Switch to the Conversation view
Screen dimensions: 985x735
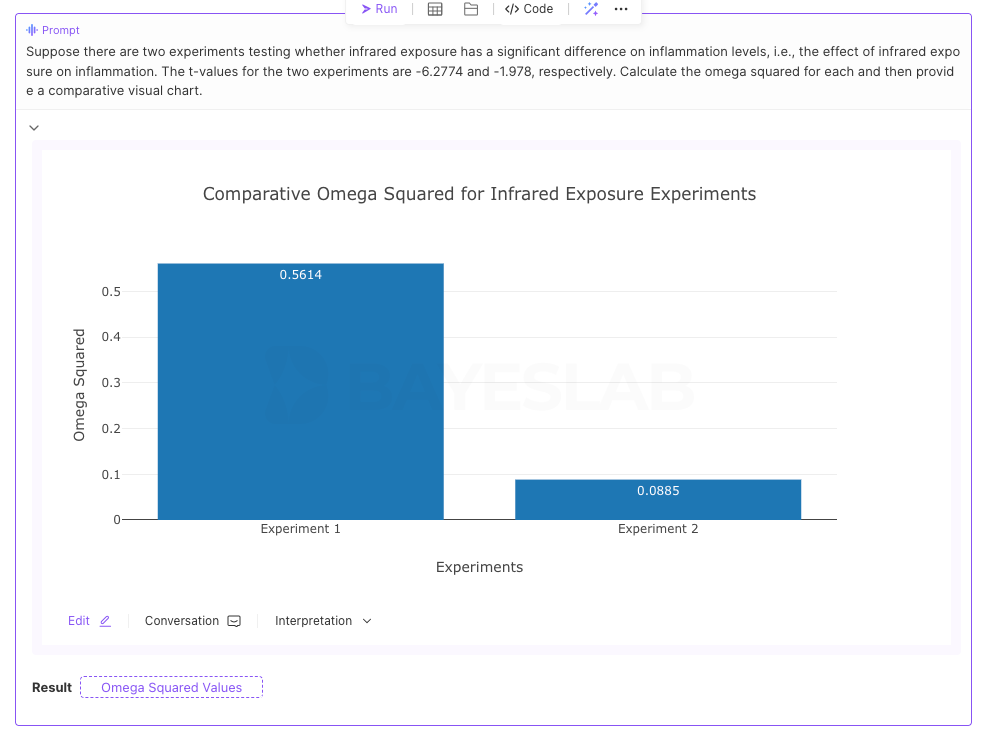(x=180, y=620)
